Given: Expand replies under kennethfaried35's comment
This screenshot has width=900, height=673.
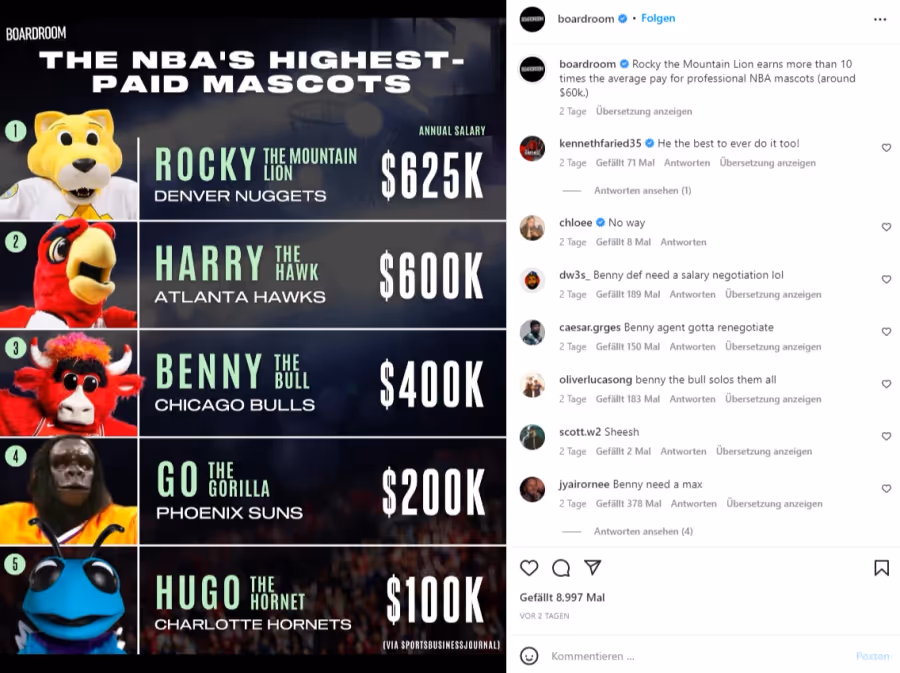Looking at the screenshot, I should (x=642, y=190).
